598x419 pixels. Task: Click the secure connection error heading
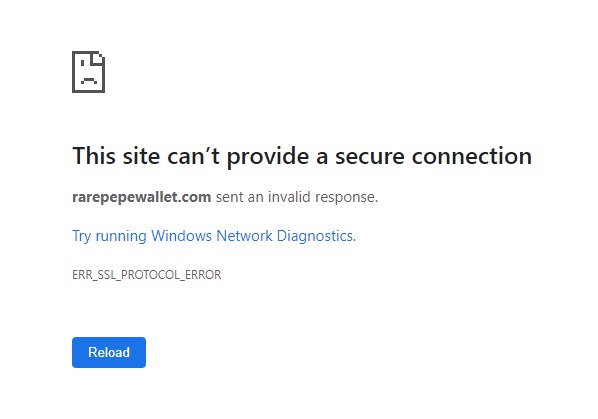pyautogui.click(x=302, y=156)
